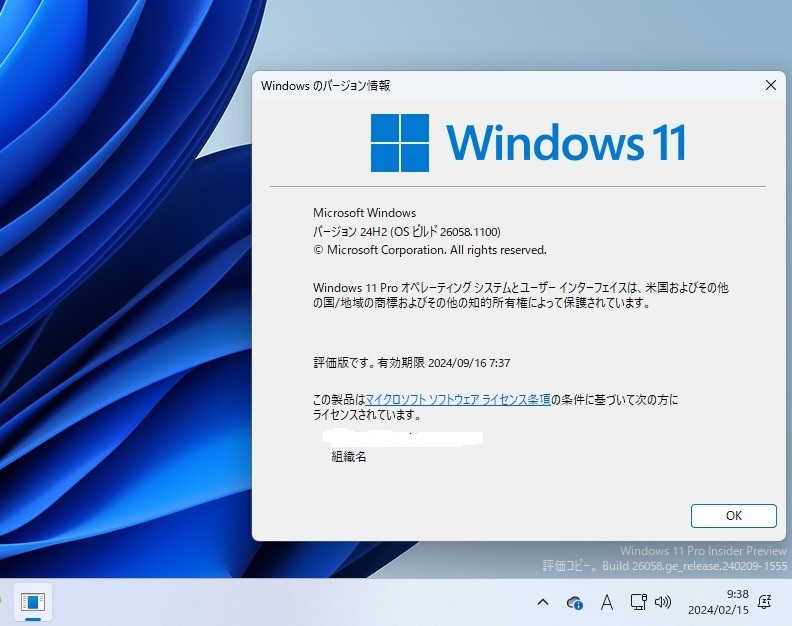Switch input mode with the IME A indicator
The image size is (792, 626).
coord(607,602)
